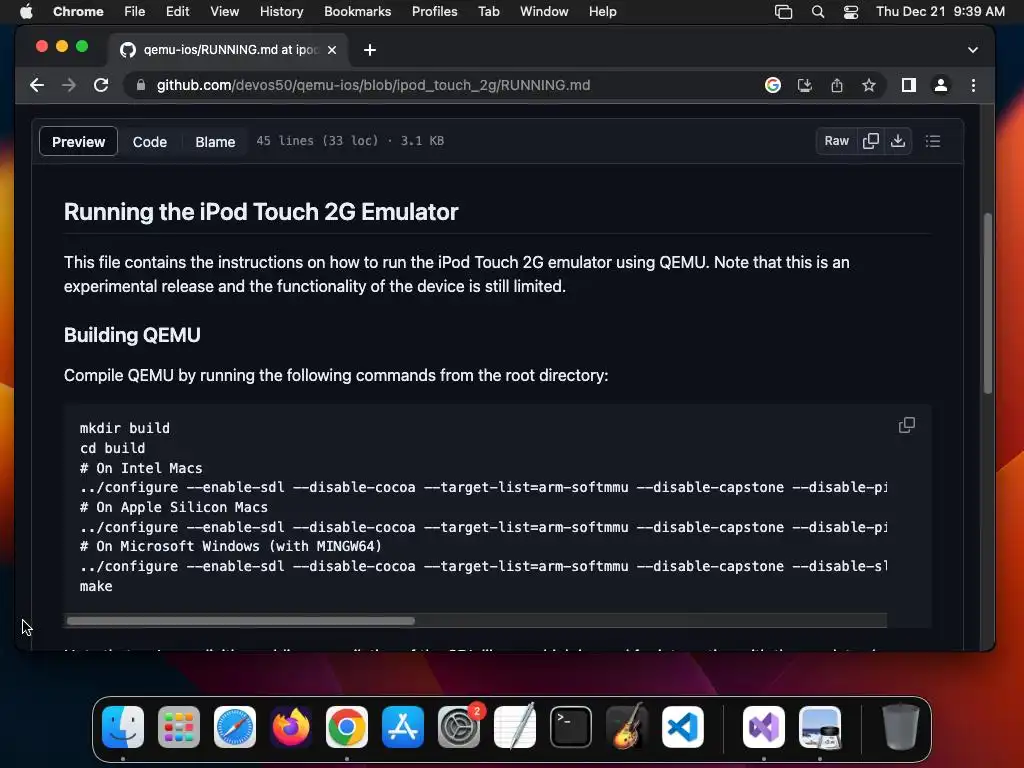Open the View menu
Viewport: 1024px width, 768px height.
tap(224, 12)
